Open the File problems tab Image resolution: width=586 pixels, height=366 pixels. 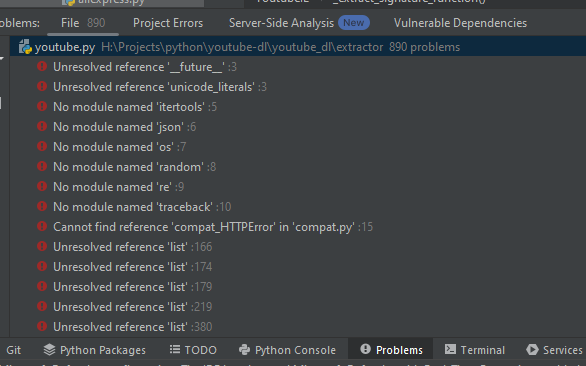tap(83, 23)
